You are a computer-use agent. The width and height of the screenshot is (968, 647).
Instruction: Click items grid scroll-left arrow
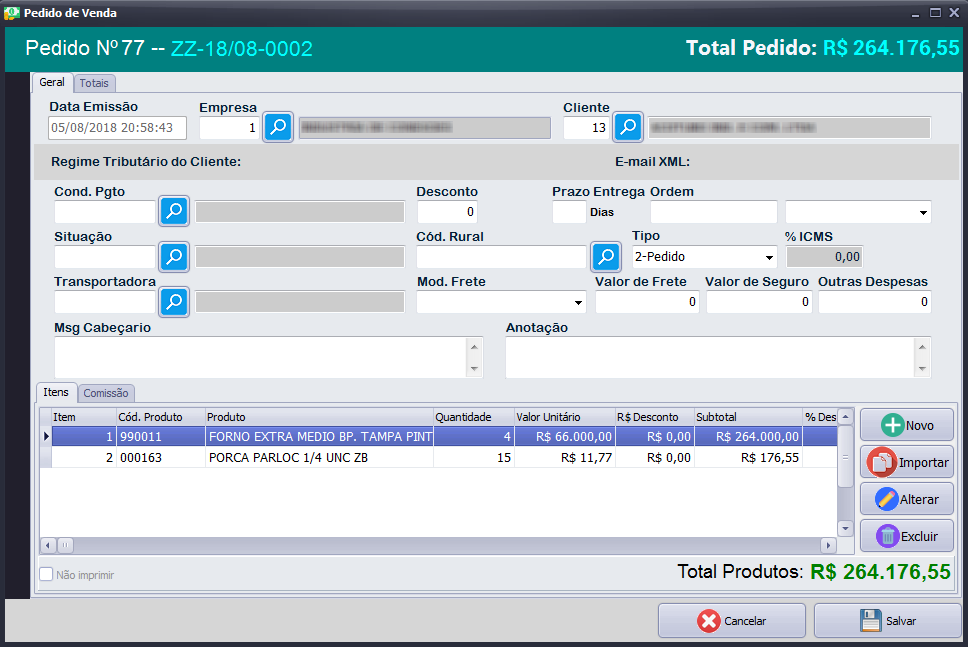(48, 545)
